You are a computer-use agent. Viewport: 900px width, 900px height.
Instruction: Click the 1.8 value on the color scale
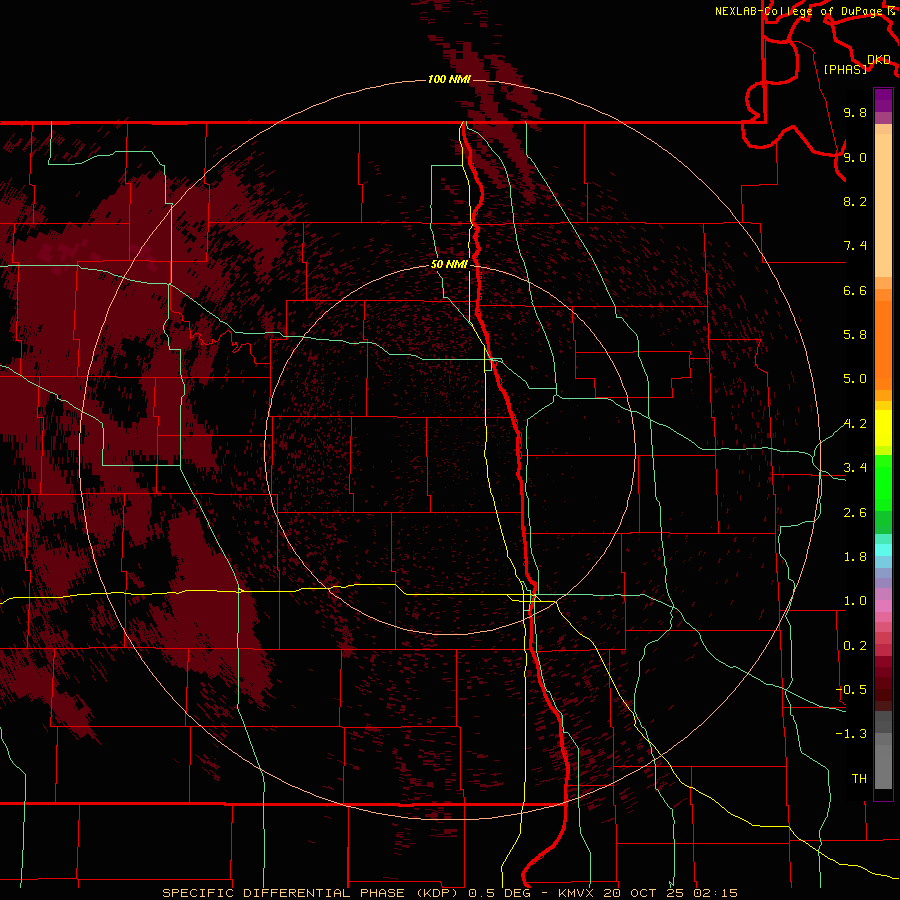coord(855,557)
